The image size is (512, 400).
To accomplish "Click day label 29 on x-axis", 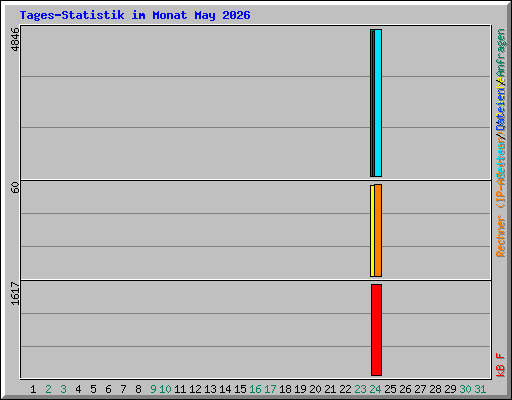I will [x=450, y=389].
